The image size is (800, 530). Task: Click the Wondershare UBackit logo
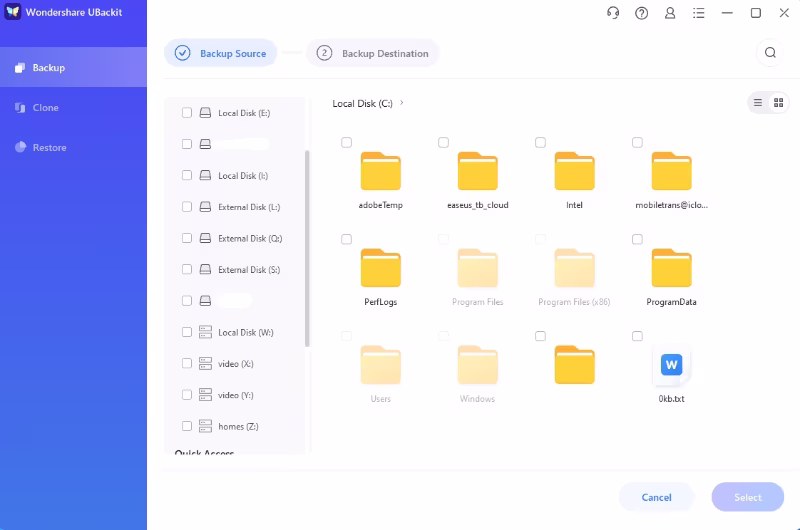(x=13, y=12)
